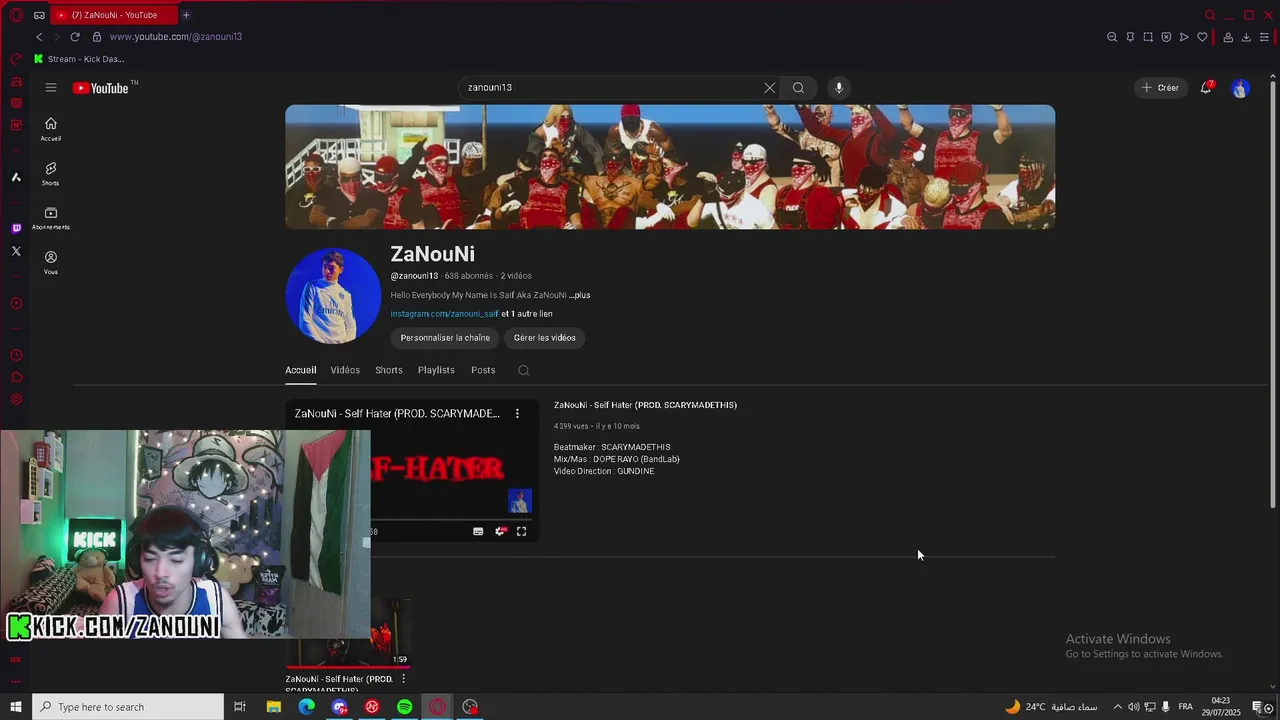The height and width of the screenshot is (720, 1280).
Task: Click Gérer les vidéos button
Action: click(545, 338)
